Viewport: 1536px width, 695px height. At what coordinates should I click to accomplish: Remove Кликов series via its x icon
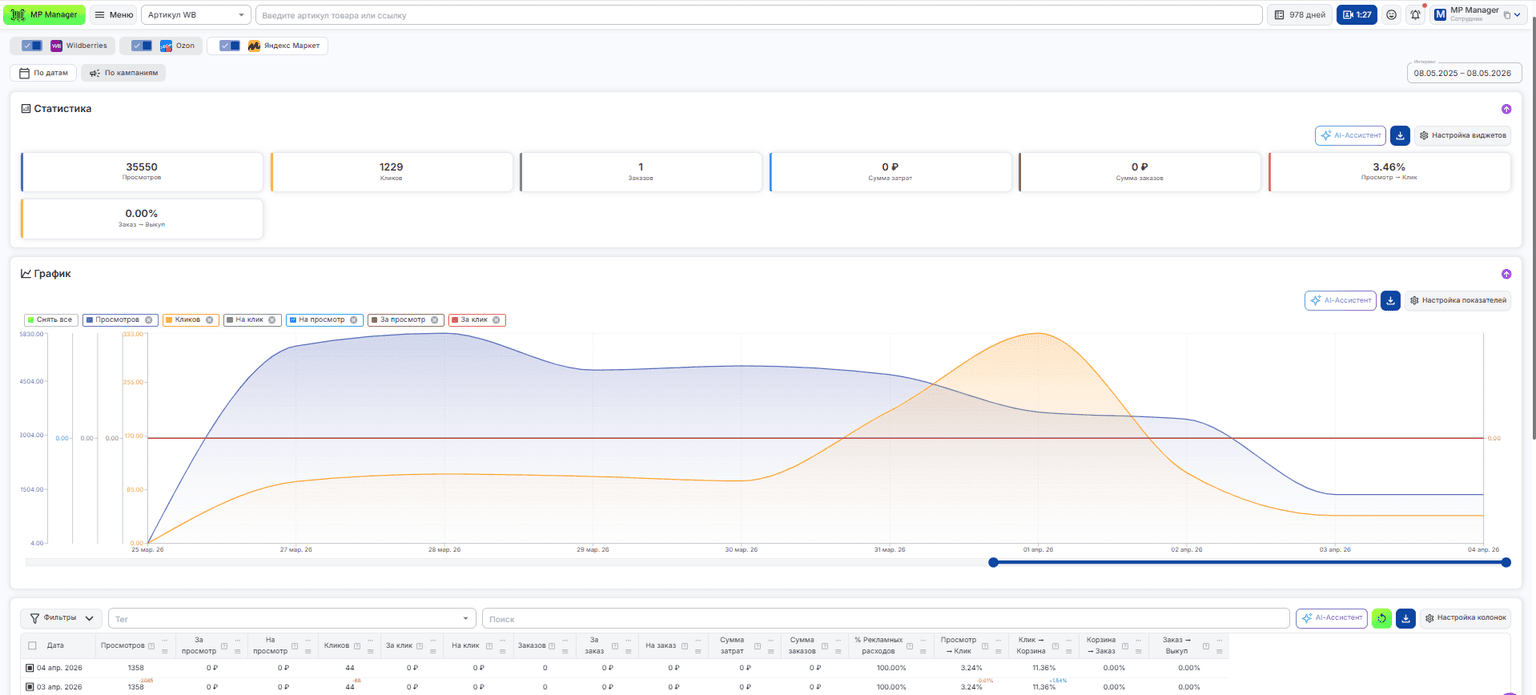coord(211,320)
